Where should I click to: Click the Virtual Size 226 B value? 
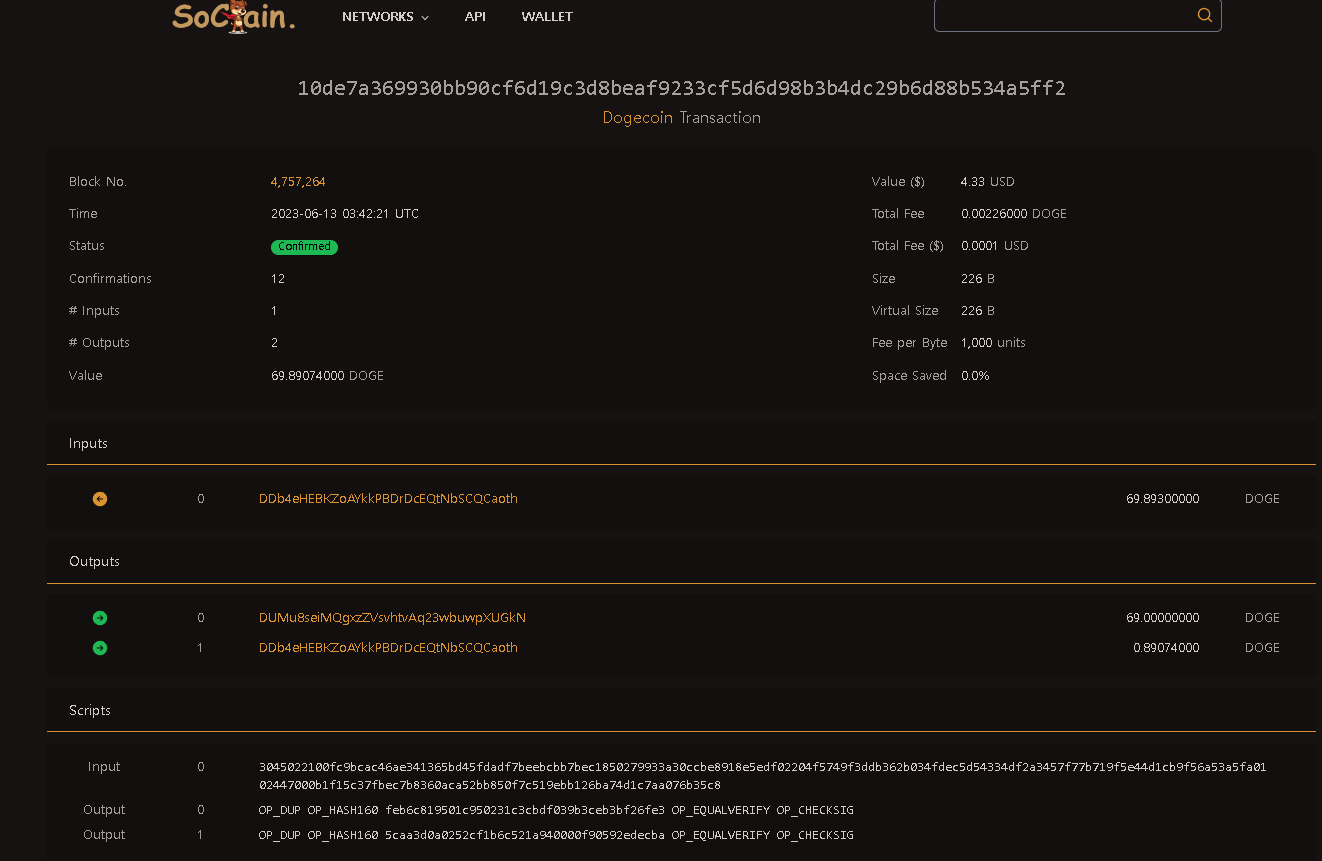point(978,311)
